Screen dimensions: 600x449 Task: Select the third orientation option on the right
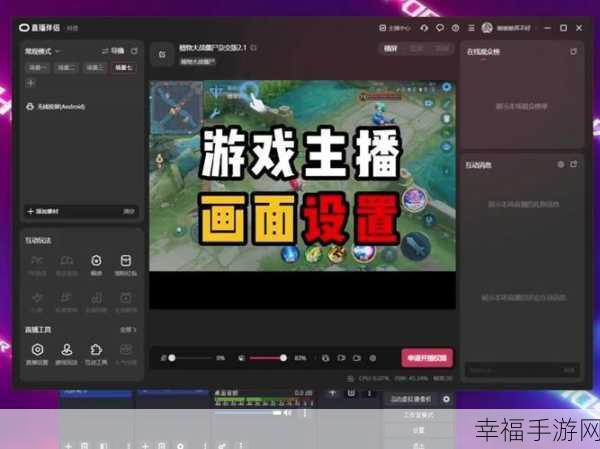pyautogui.click(x=441, y=49)
